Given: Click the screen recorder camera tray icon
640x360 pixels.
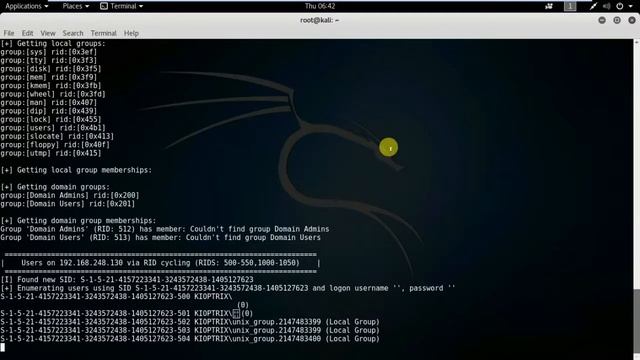Looking at the screenshot, I should coord(549,6).
